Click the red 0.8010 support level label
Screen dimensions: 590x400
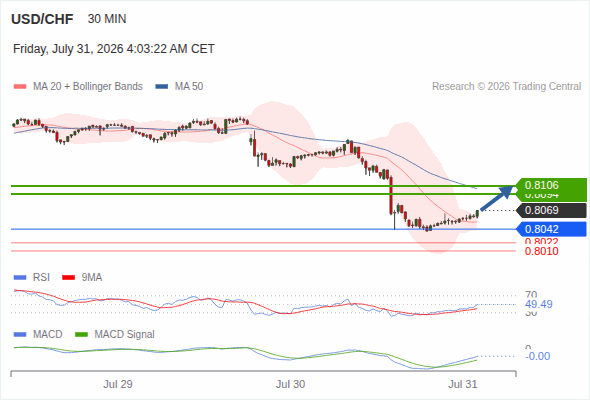[x=541, y=251]
